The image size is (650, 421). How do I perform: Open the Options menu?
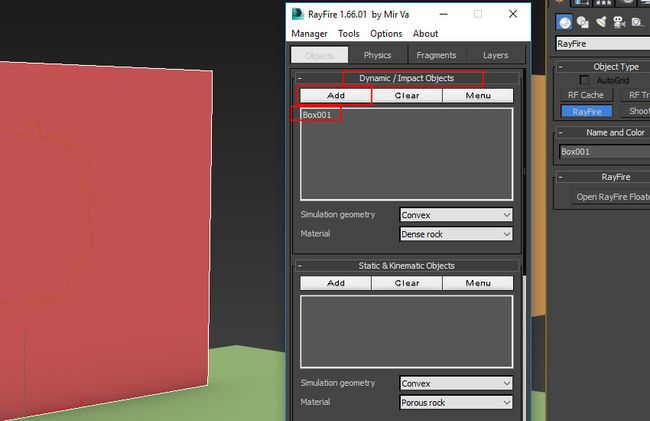point(386,34)
